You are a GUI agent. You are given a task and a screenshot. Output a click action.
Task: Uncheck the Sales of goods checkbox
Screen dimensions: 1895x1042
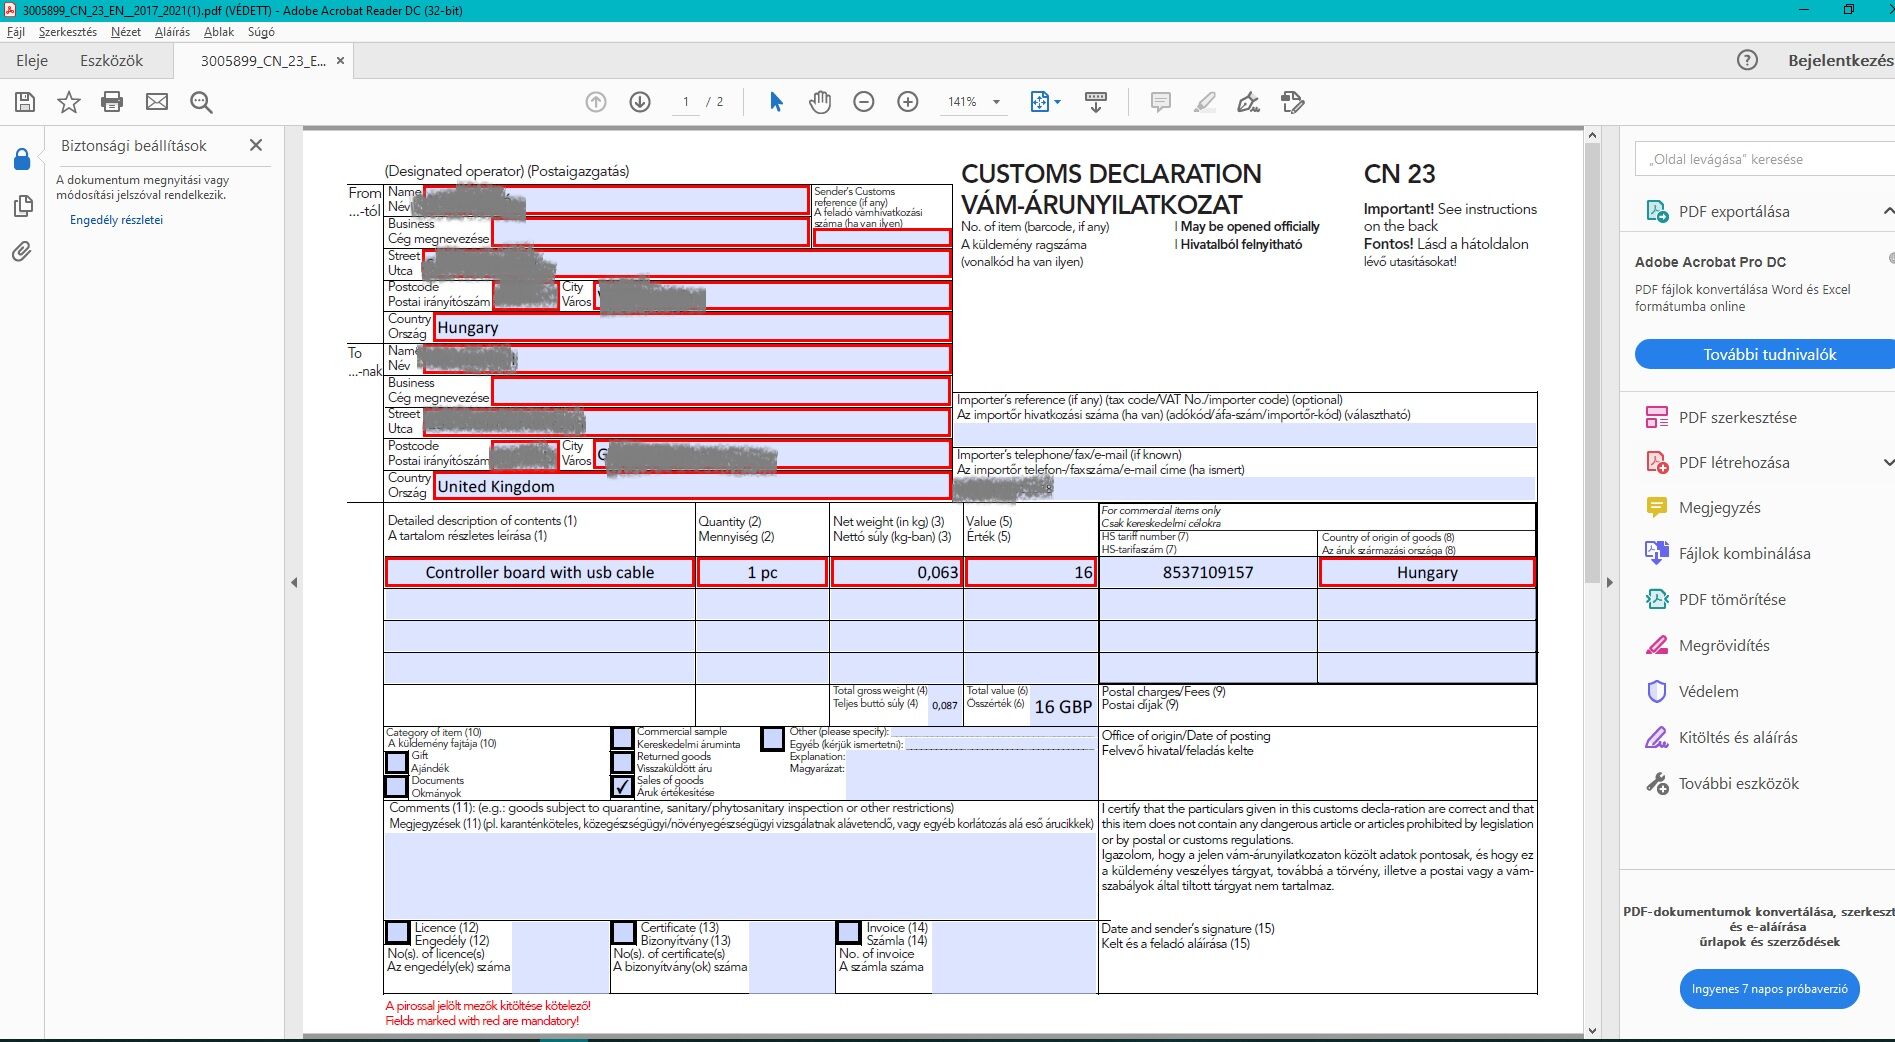point(622,786)
